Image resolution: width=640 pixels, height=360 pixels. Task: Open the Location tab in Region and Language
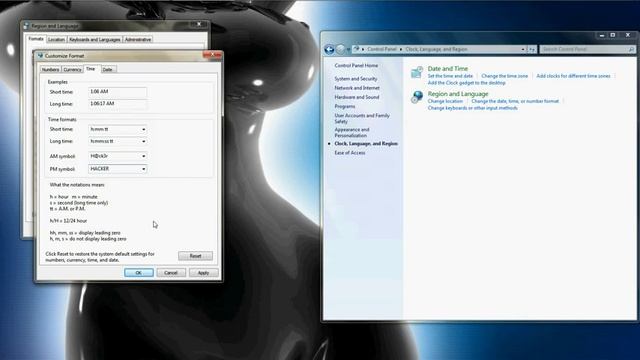pyautogui.click(x=56, y=40)
